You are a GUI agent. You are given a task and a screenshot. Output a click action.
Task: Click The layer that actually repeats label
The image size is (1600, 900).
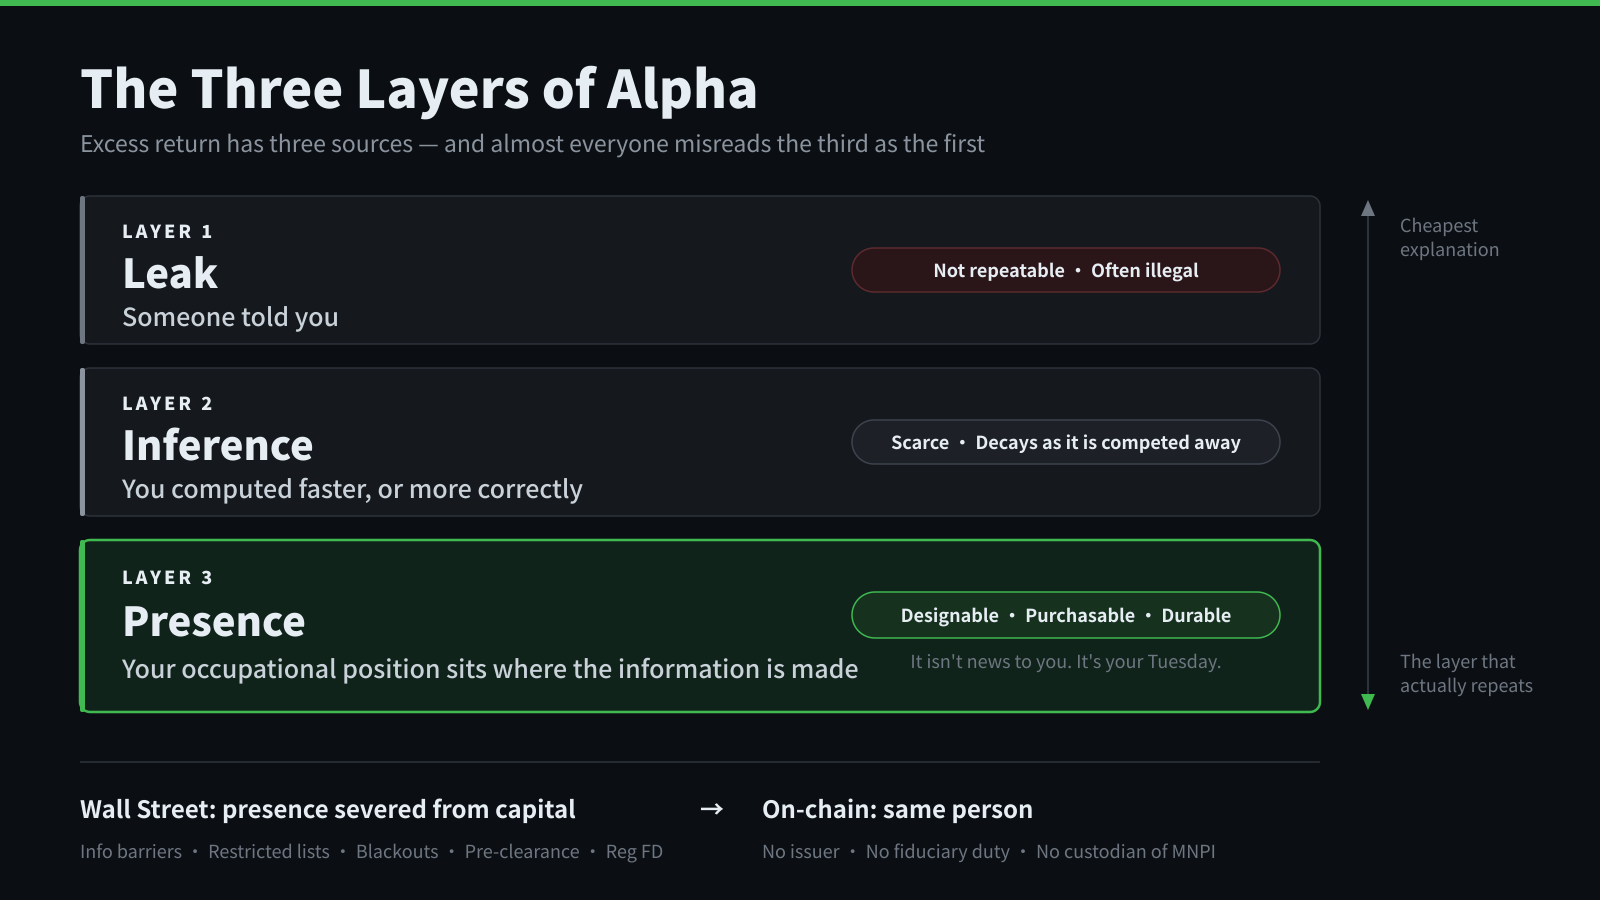(x=1466, y=673)
